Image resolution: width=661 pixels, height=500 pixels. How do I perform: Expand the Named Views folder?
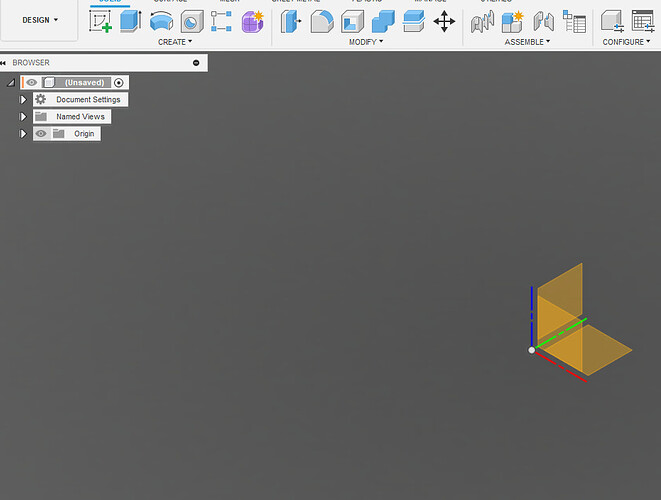coord(23,117)
